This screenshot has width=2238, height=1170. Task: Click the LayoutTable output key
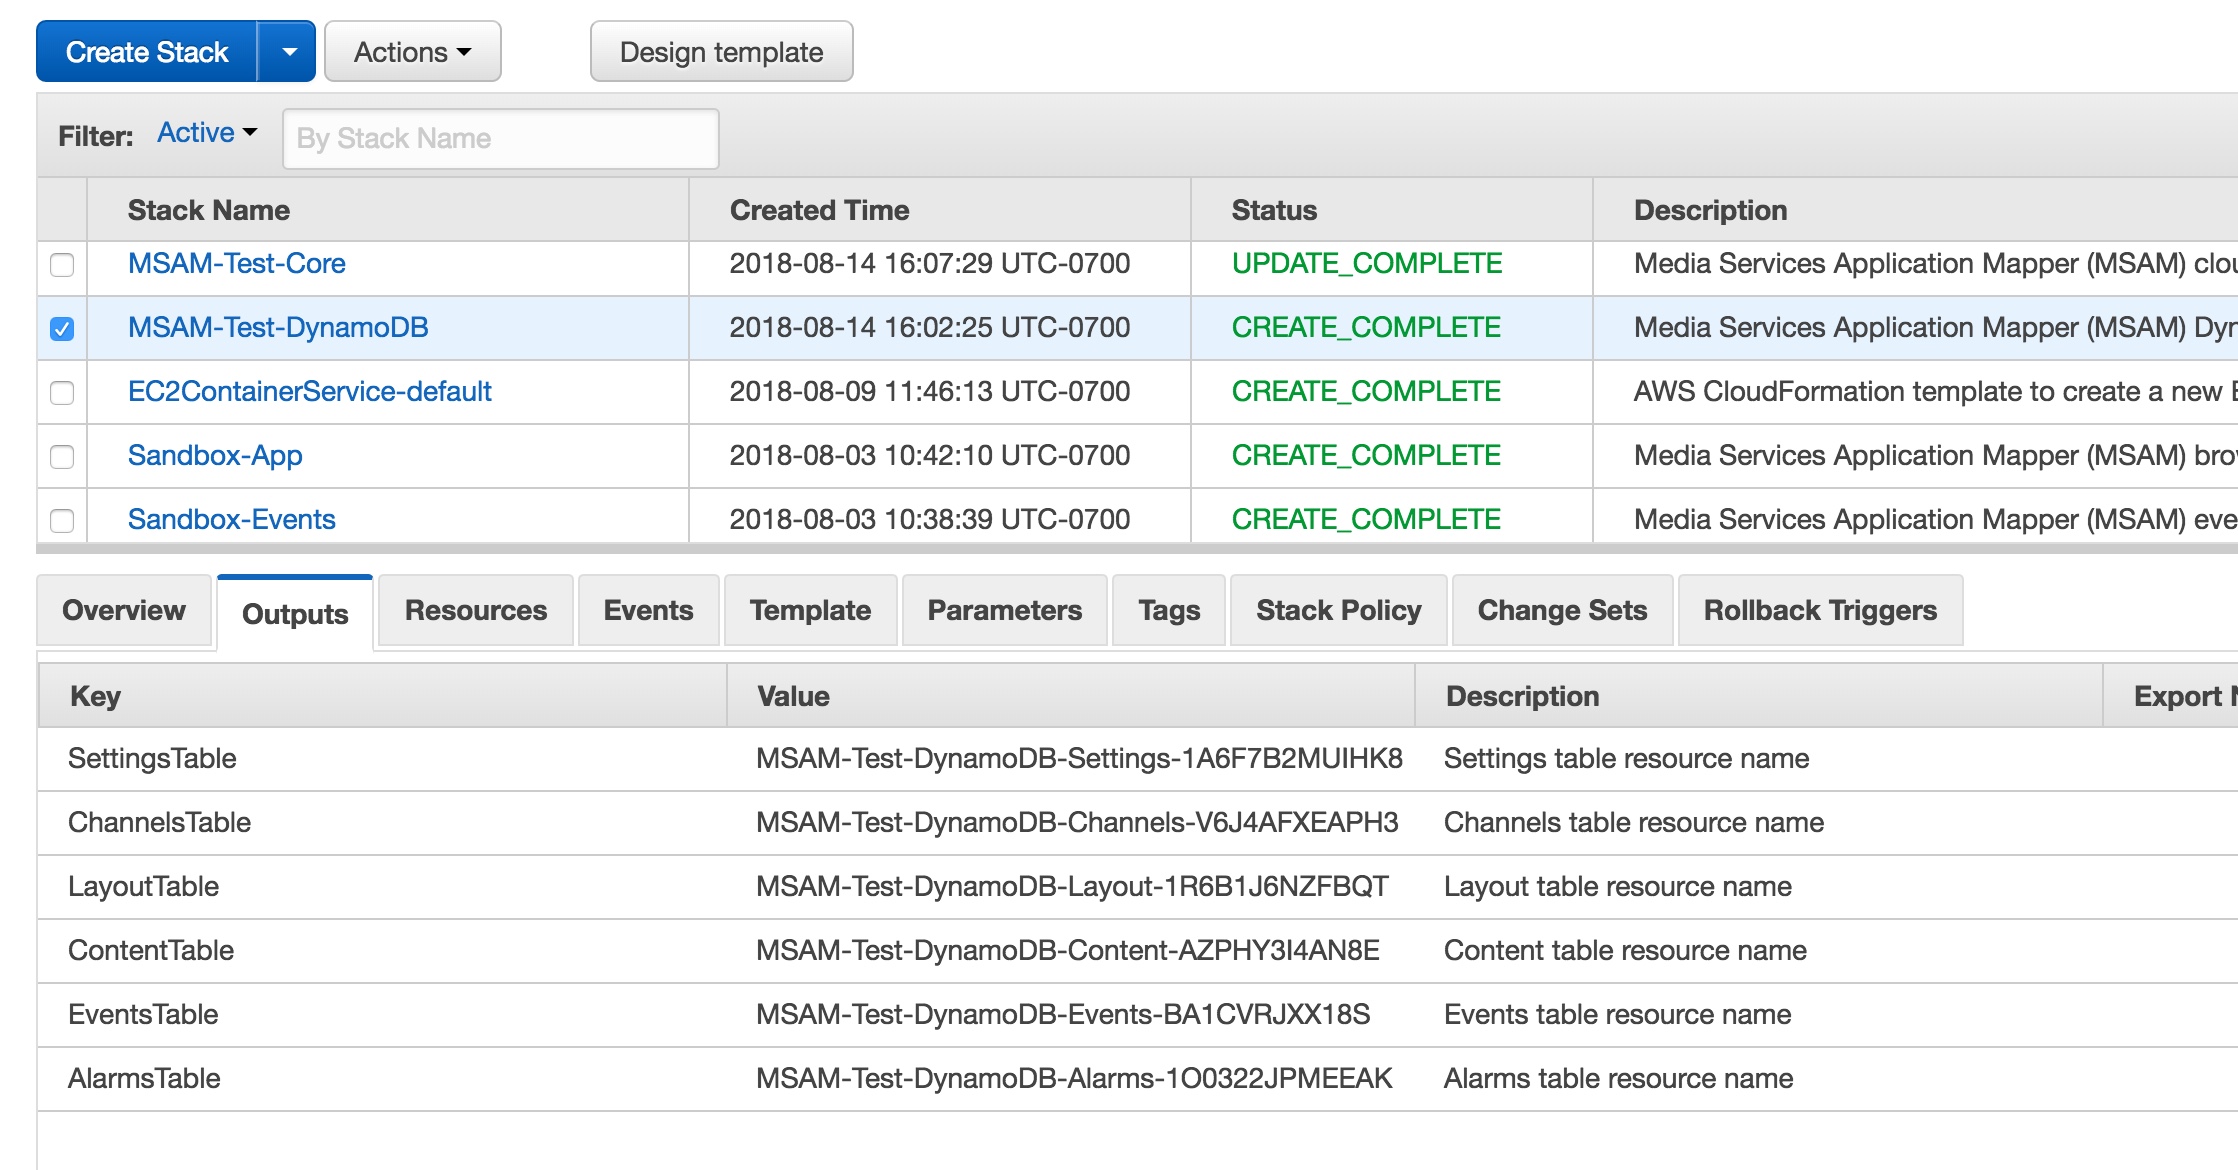[x=143, y=886]
